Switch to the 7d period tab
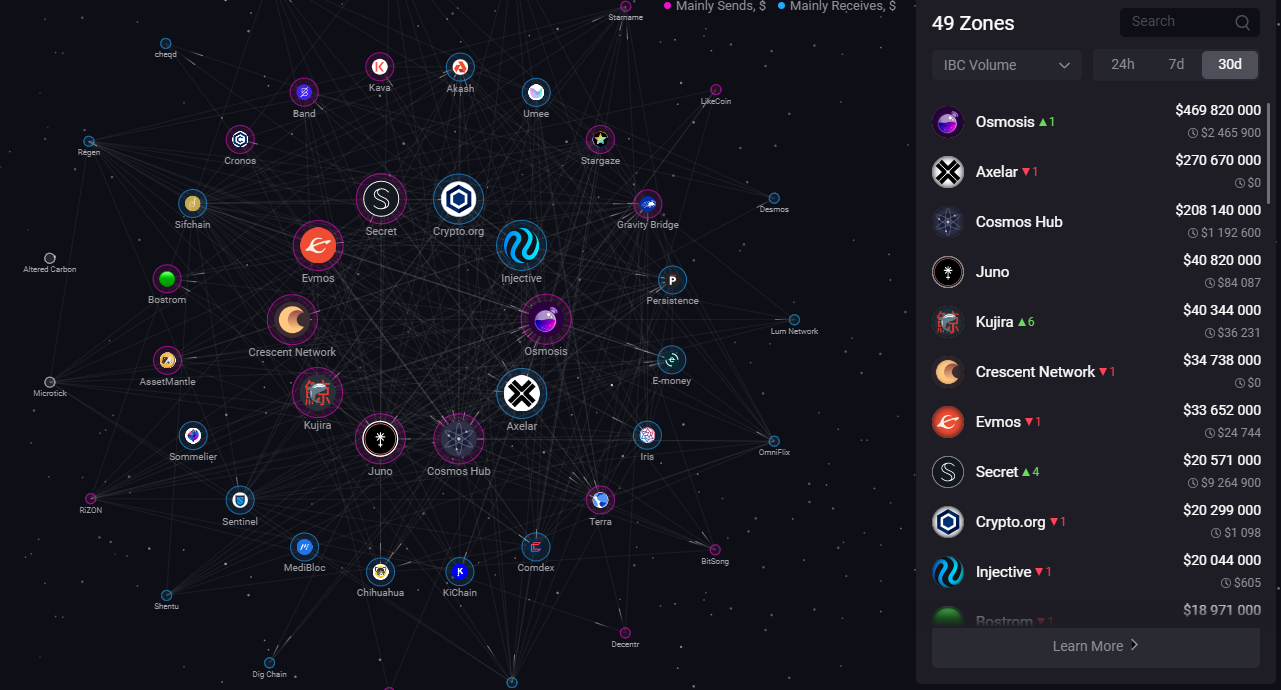1281x690 pixels. point(1176,65)
